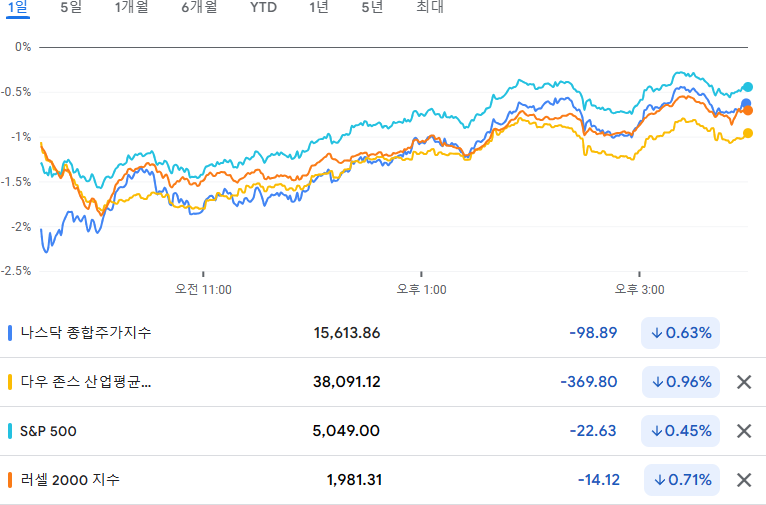The width and height of the screenshot is (766, 505).
Task: Open the 나스닥 종합주가지수 row
Action: (383, 333)
